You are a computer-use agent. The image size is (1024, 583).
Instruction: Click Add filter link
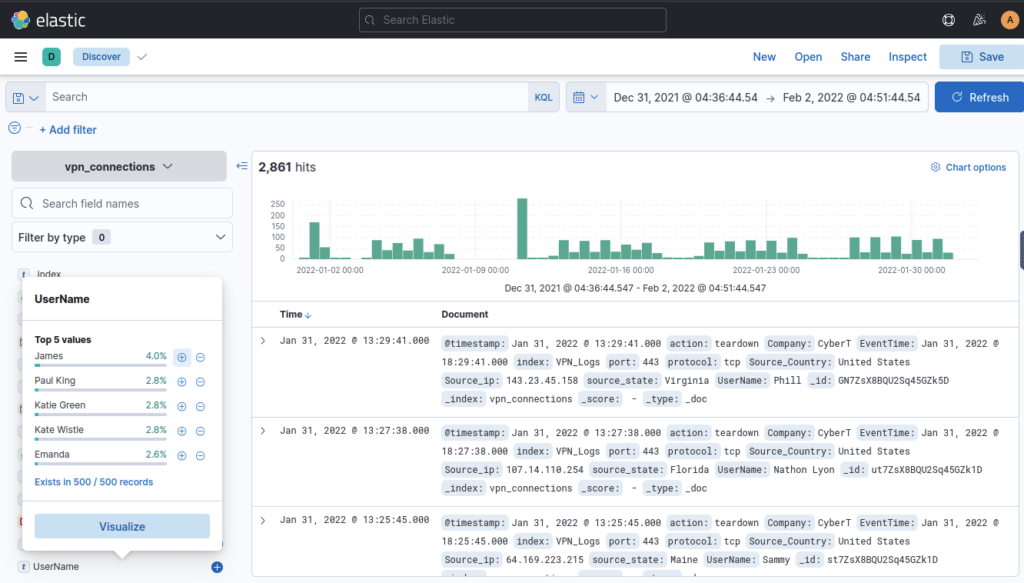click(x=68, y=130)
